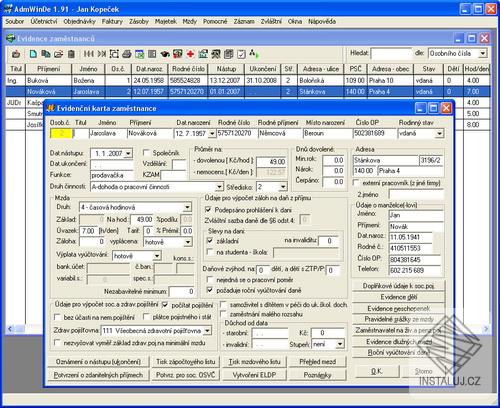The height and width of the screenshot is (408, 500).
Task: Click Přehled mezd button
Action: click(318, 362)
